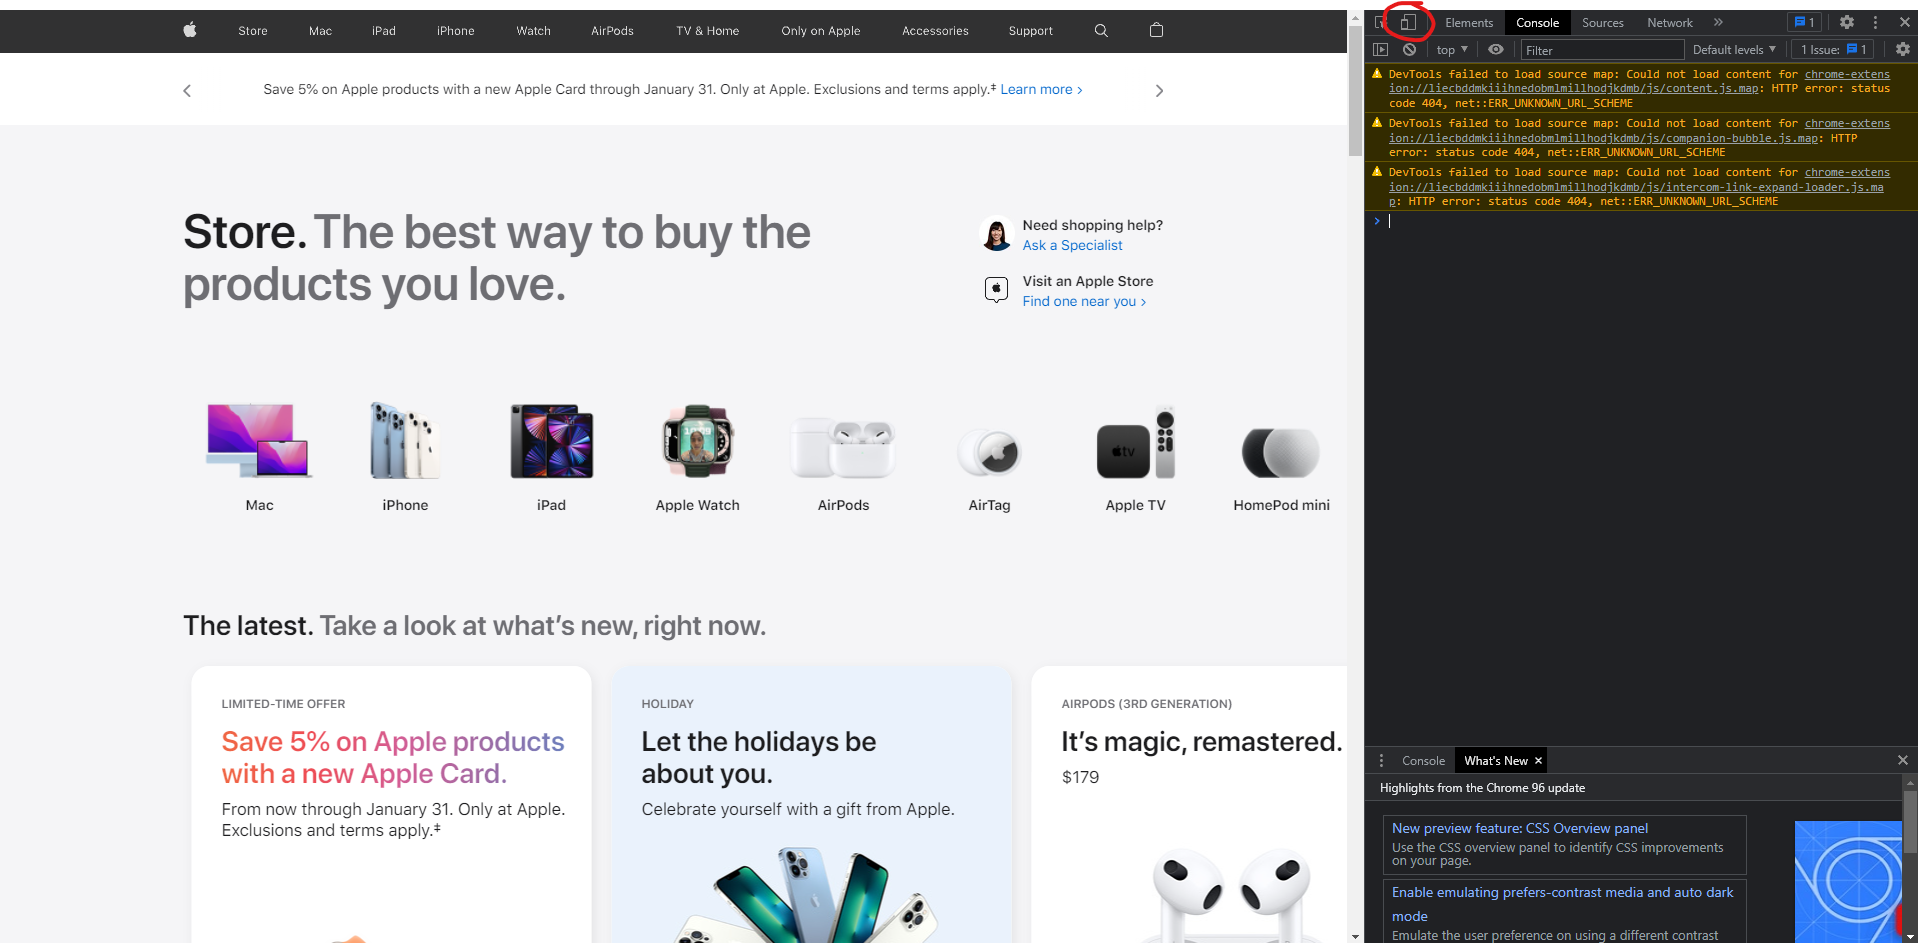Open the DevTools settings gear in main toolbar
This screenshot has height=943, width=1918.
click(1847, 22)
